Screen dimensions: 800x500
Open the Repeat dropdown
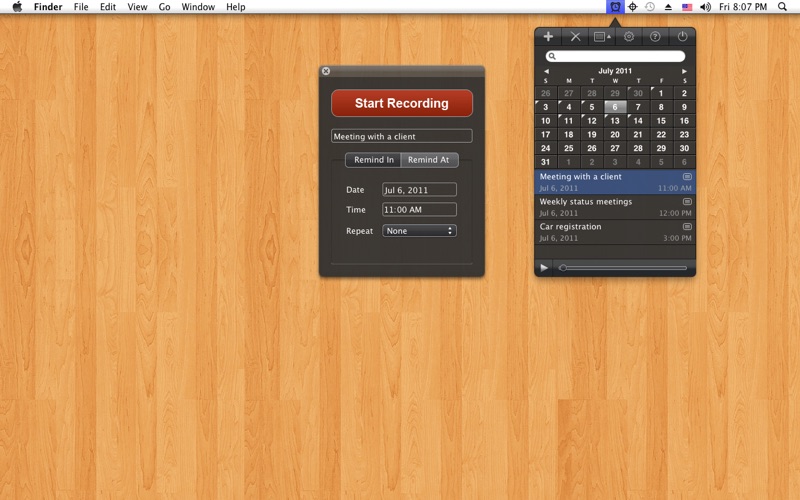[419, 231]
